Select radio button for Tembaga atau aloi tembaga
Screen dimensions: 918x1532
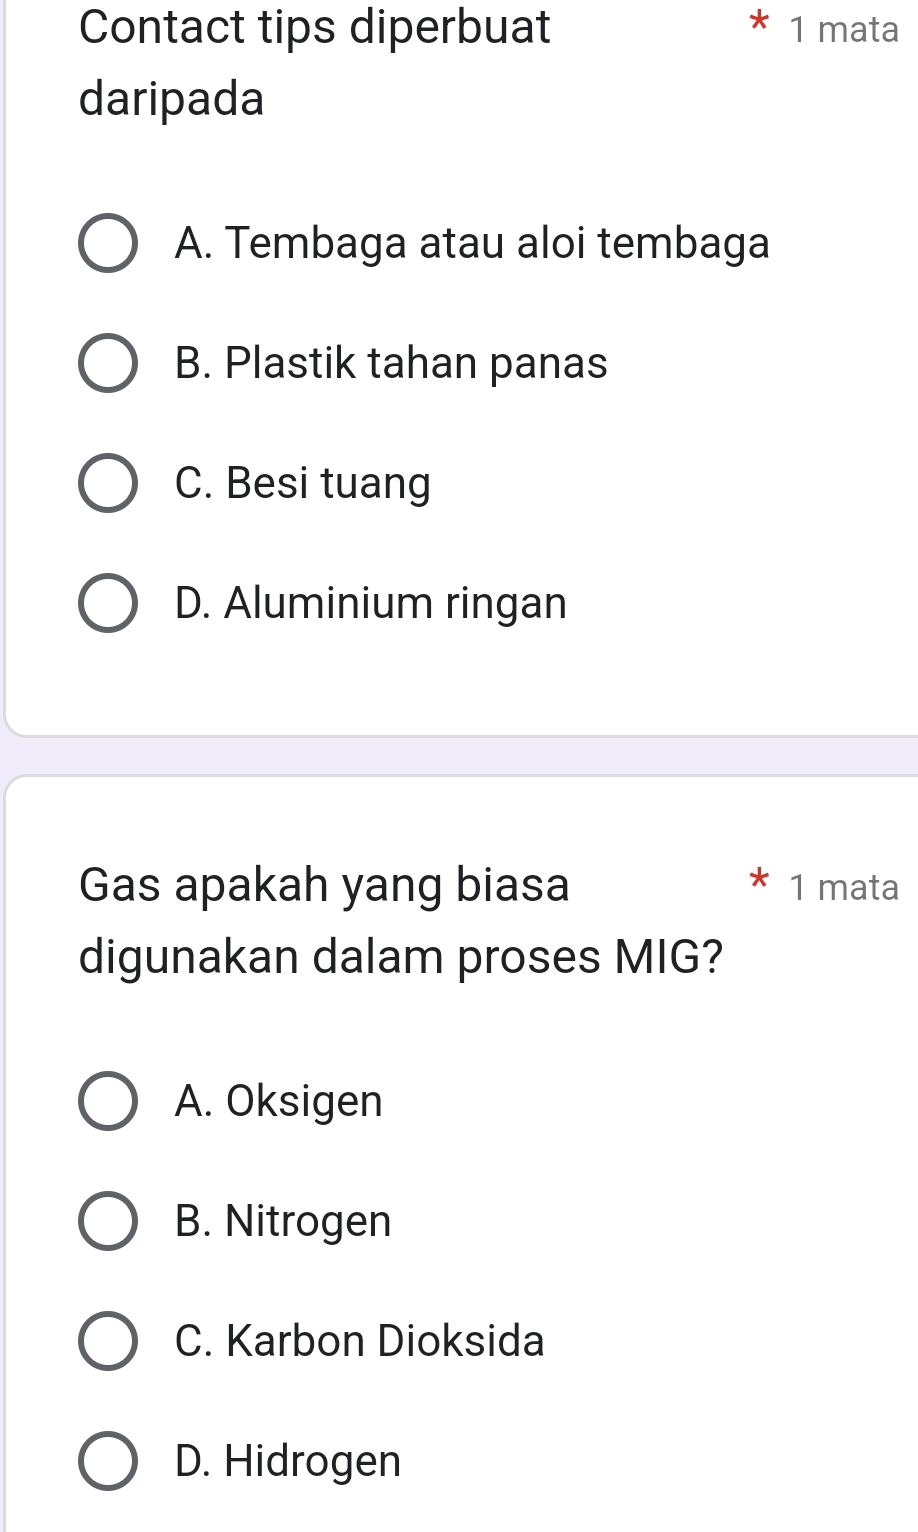click(x=108, y=243)
